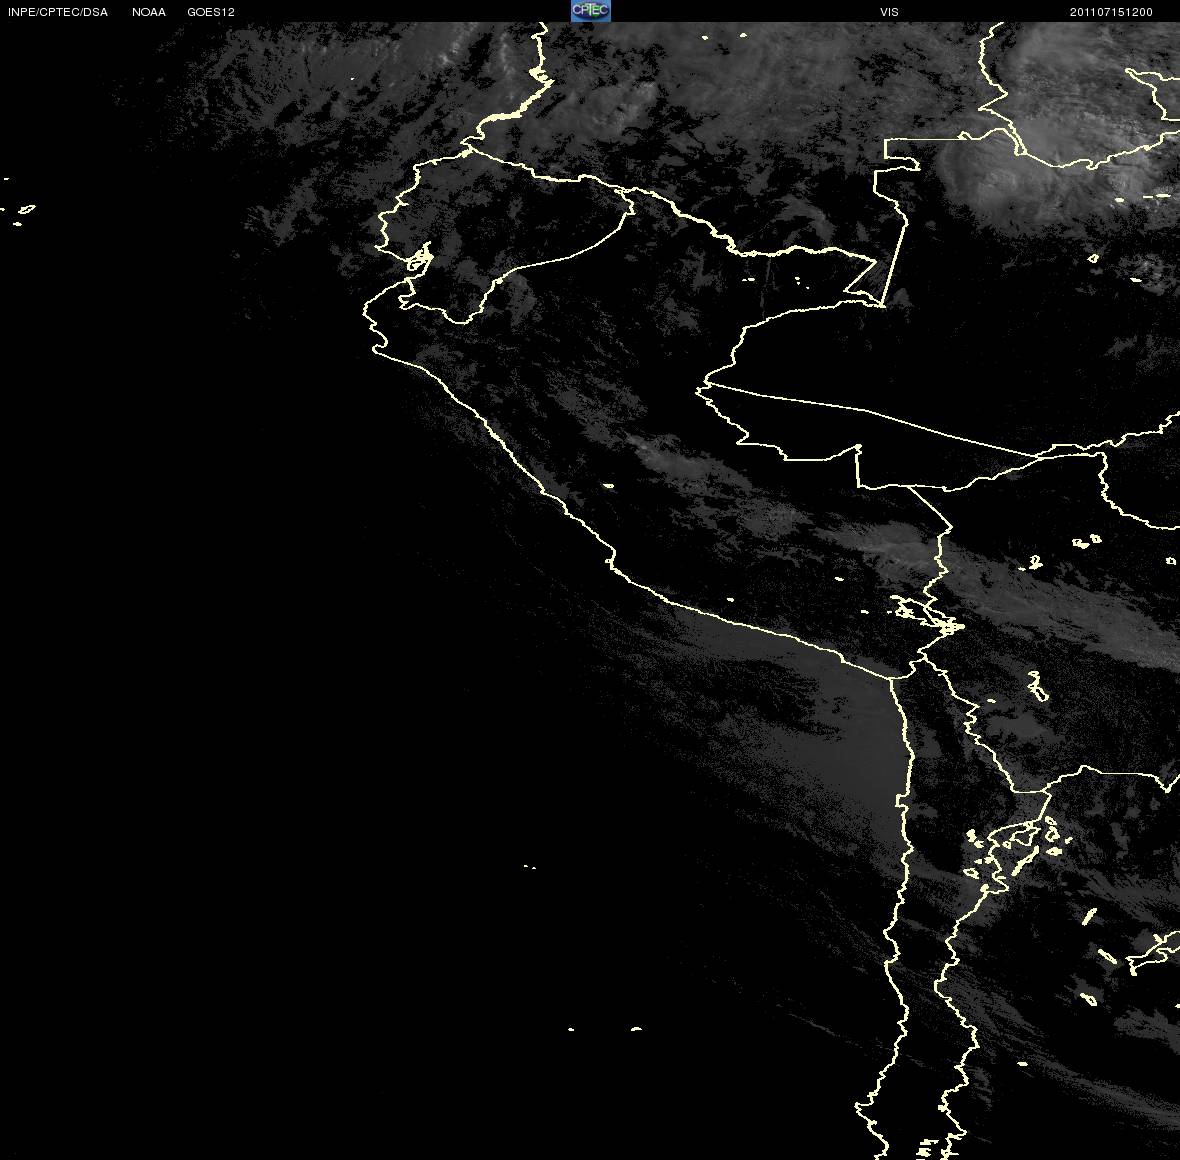Image resolution: width=1180 pixels, height=1160 pixels.
Task: Click the VIS channel label
Action: (x=889, y=12)
